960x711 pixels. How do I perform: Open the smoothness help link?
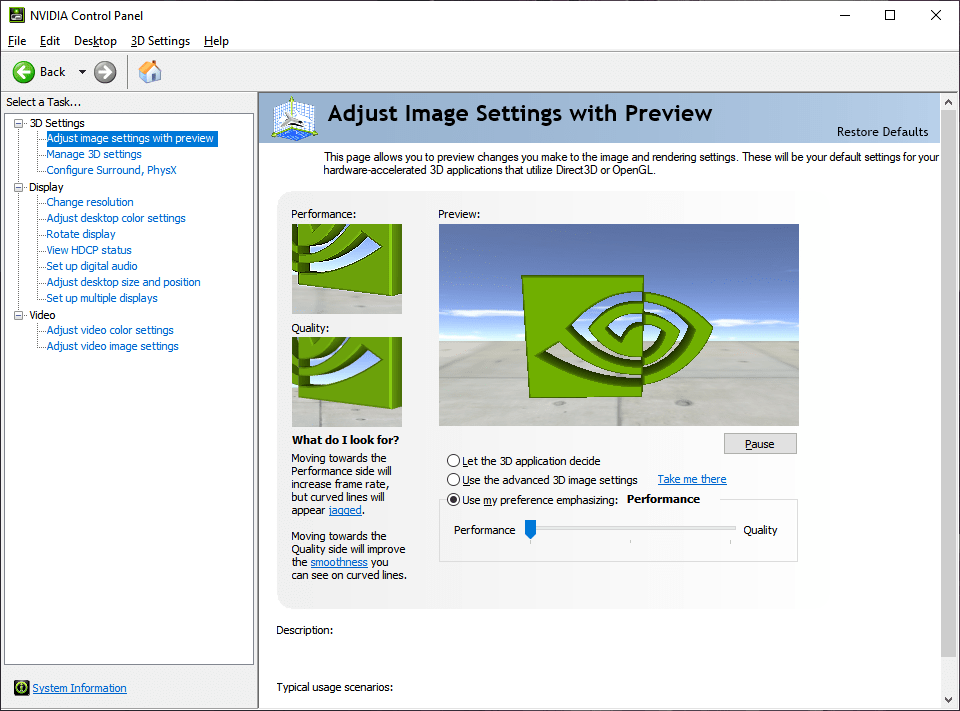coord(339,562)
